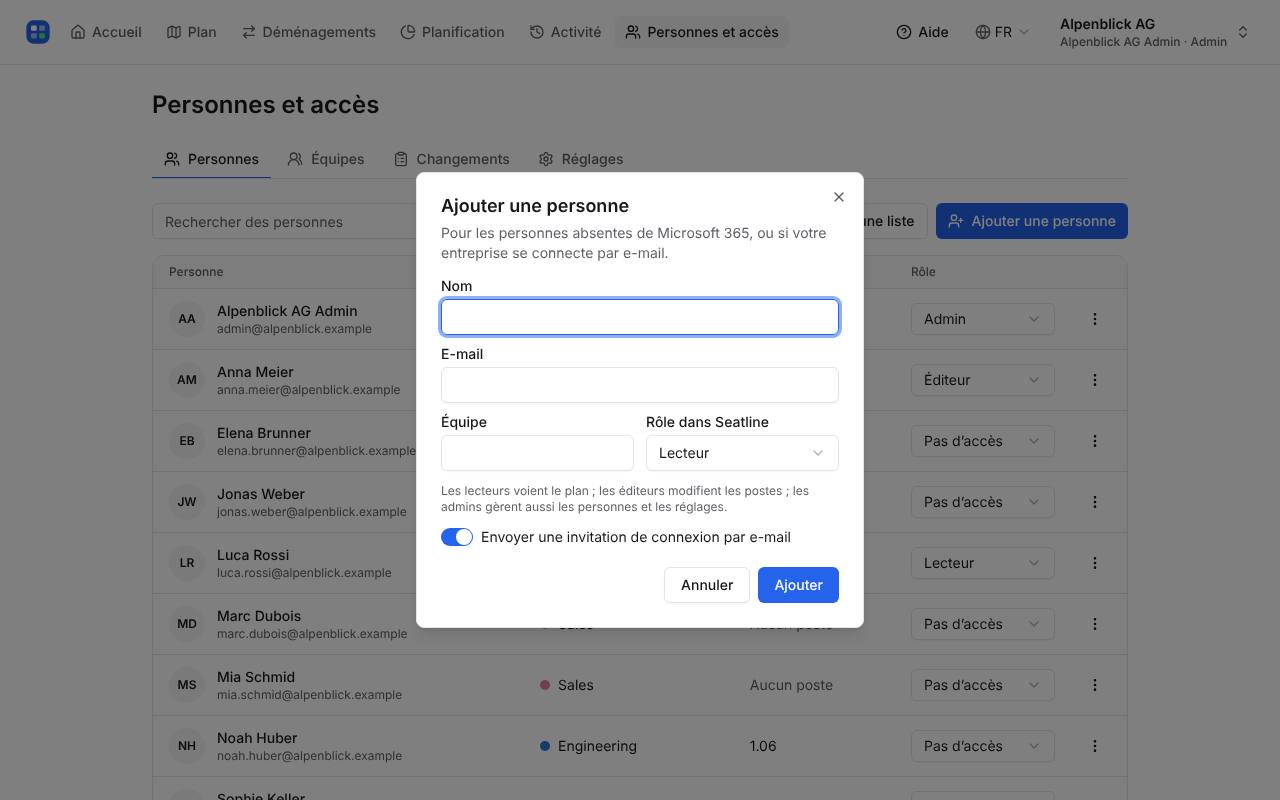Open row menu for Mia Schmid
Viewport: 1280px width, 800px height.
(x=1095, y=685)
